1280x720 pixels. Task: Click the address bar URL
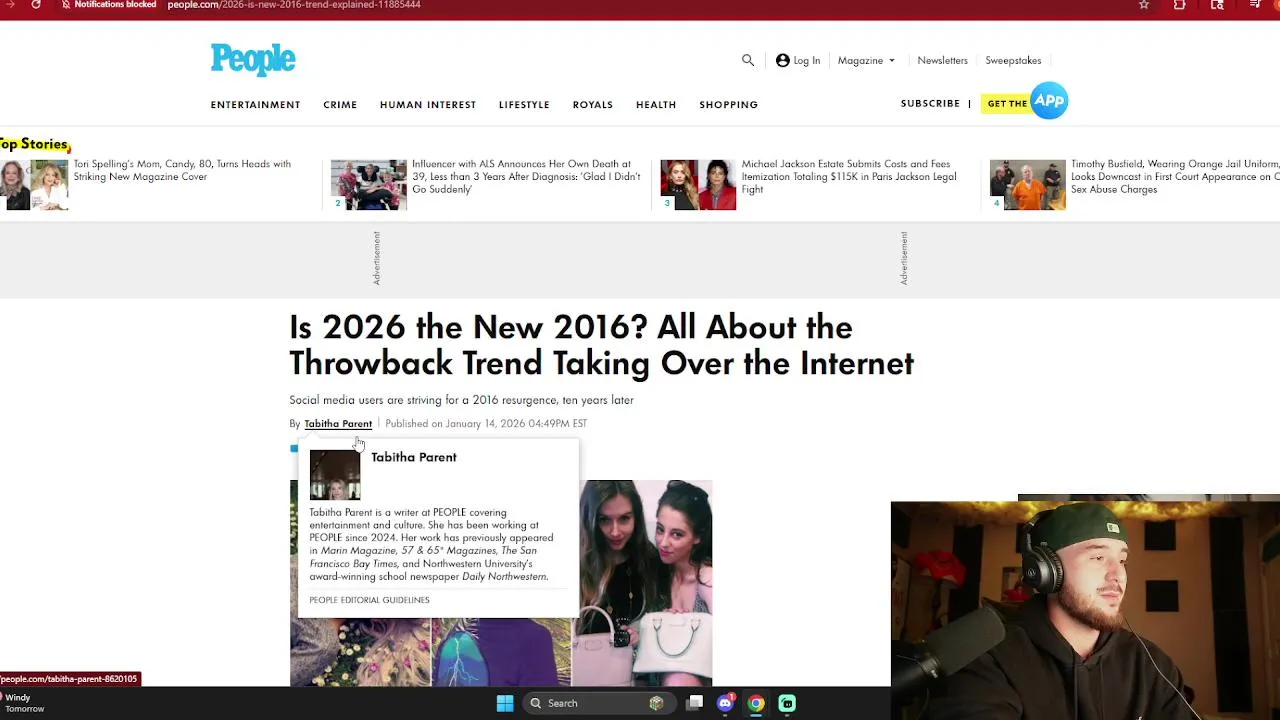tap(294, 5)
